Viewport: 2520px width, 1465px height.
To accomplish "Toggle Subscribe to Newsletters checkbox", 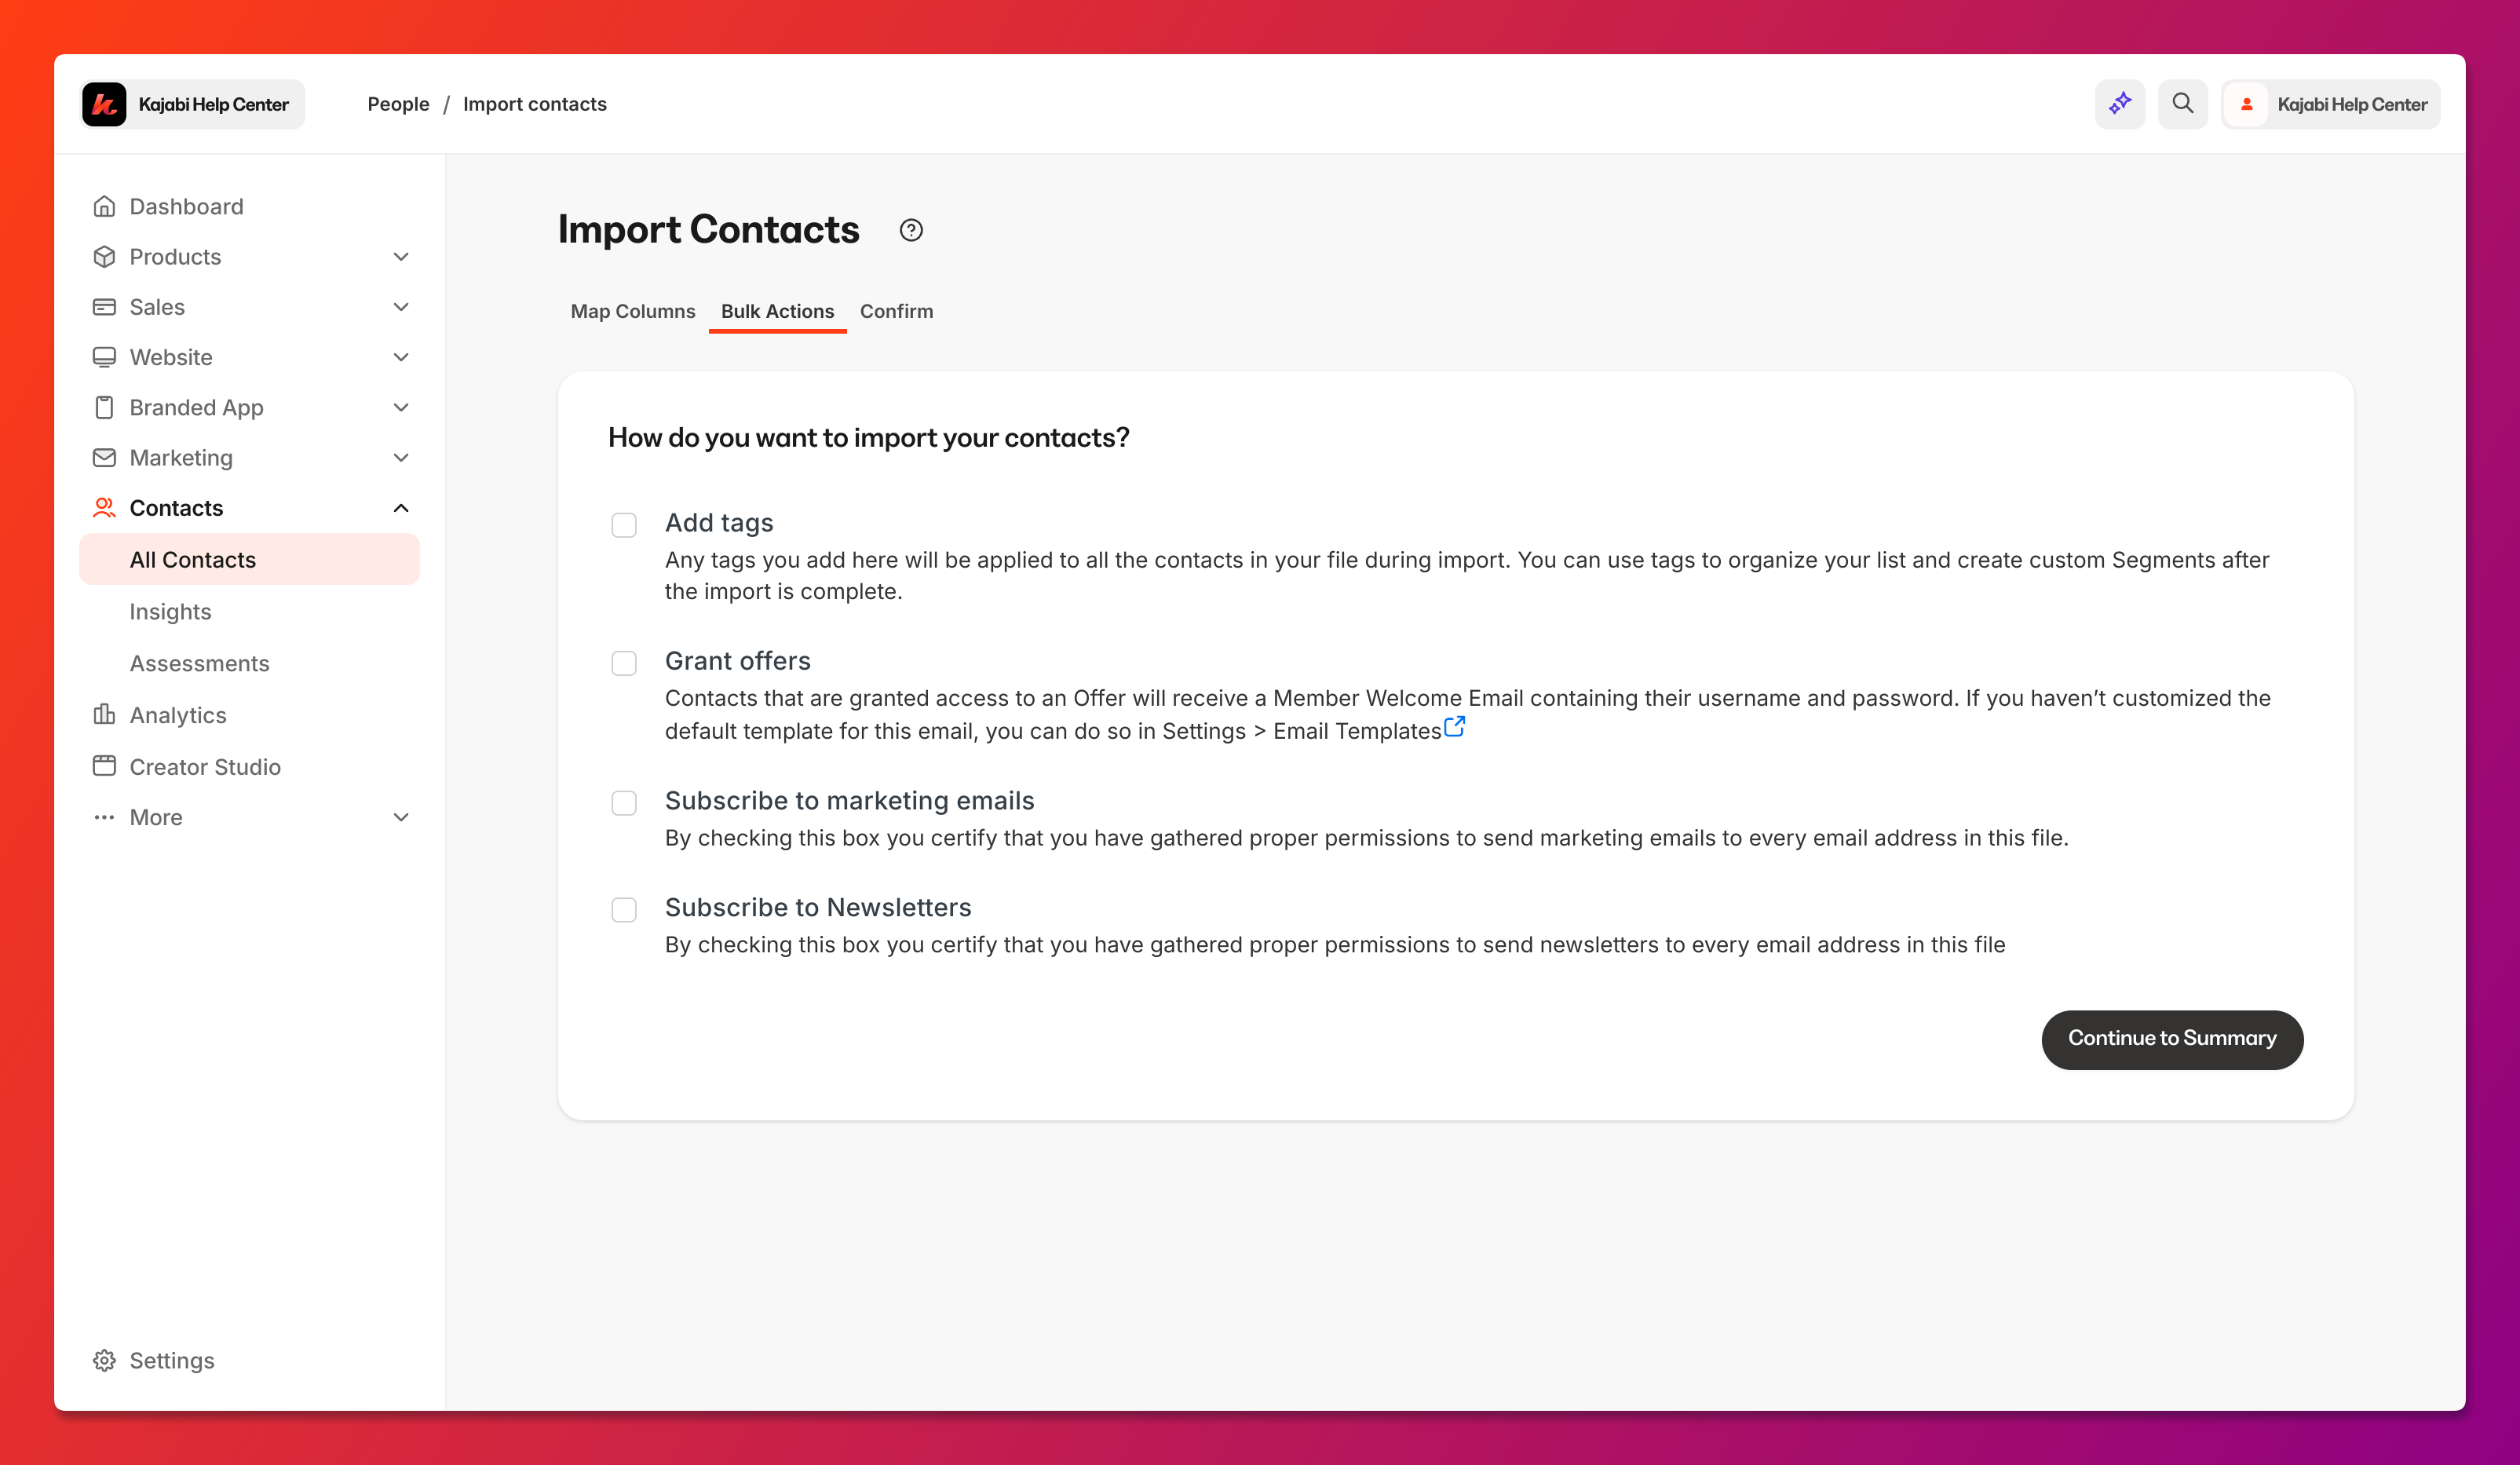I will pos(624,909).
